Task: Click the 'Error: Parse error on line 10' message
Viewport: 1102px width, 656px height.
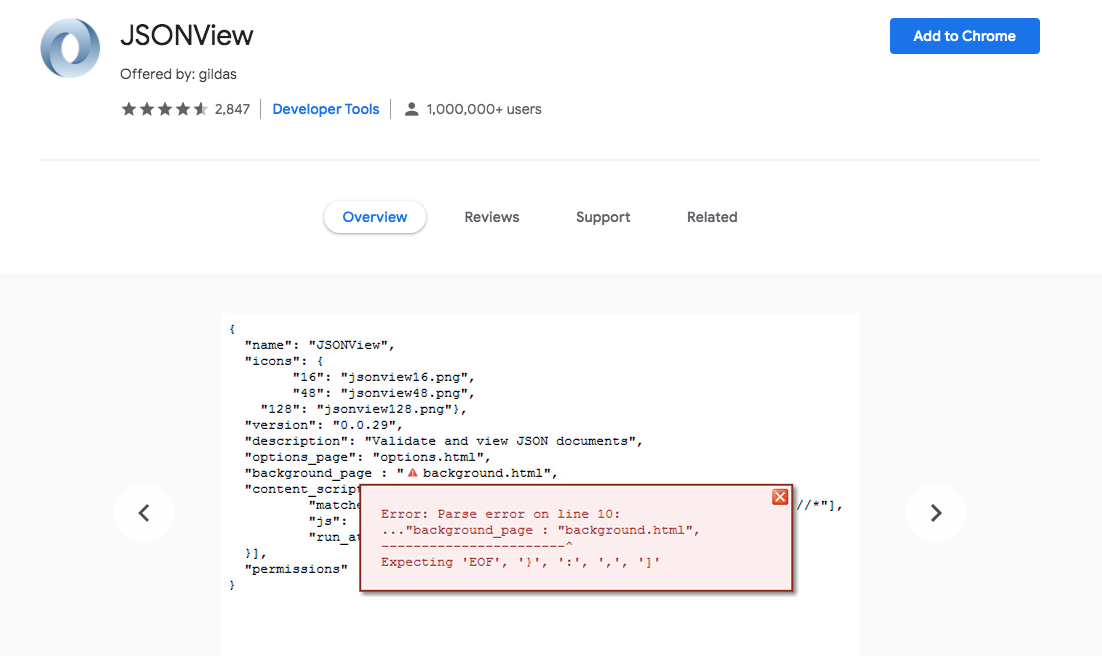Action: 500,514
